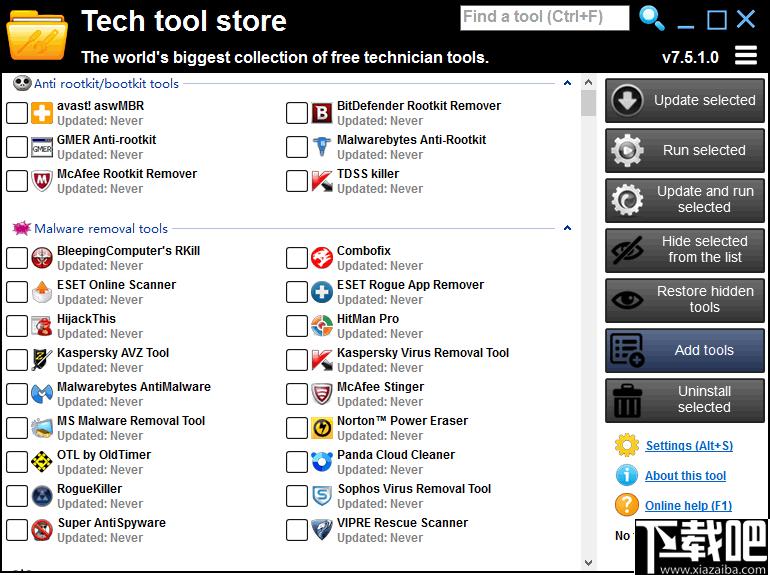Click the OTL by OldTimer icon
The width and height of the screenshot is (770, 575).
[42, 462]
